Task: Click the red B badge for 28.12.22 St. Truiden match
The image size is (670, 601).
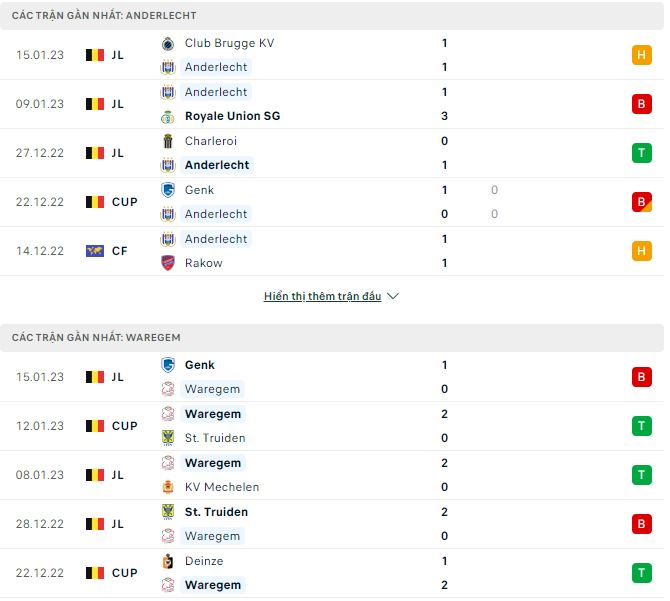Action: tap(642, 524)
